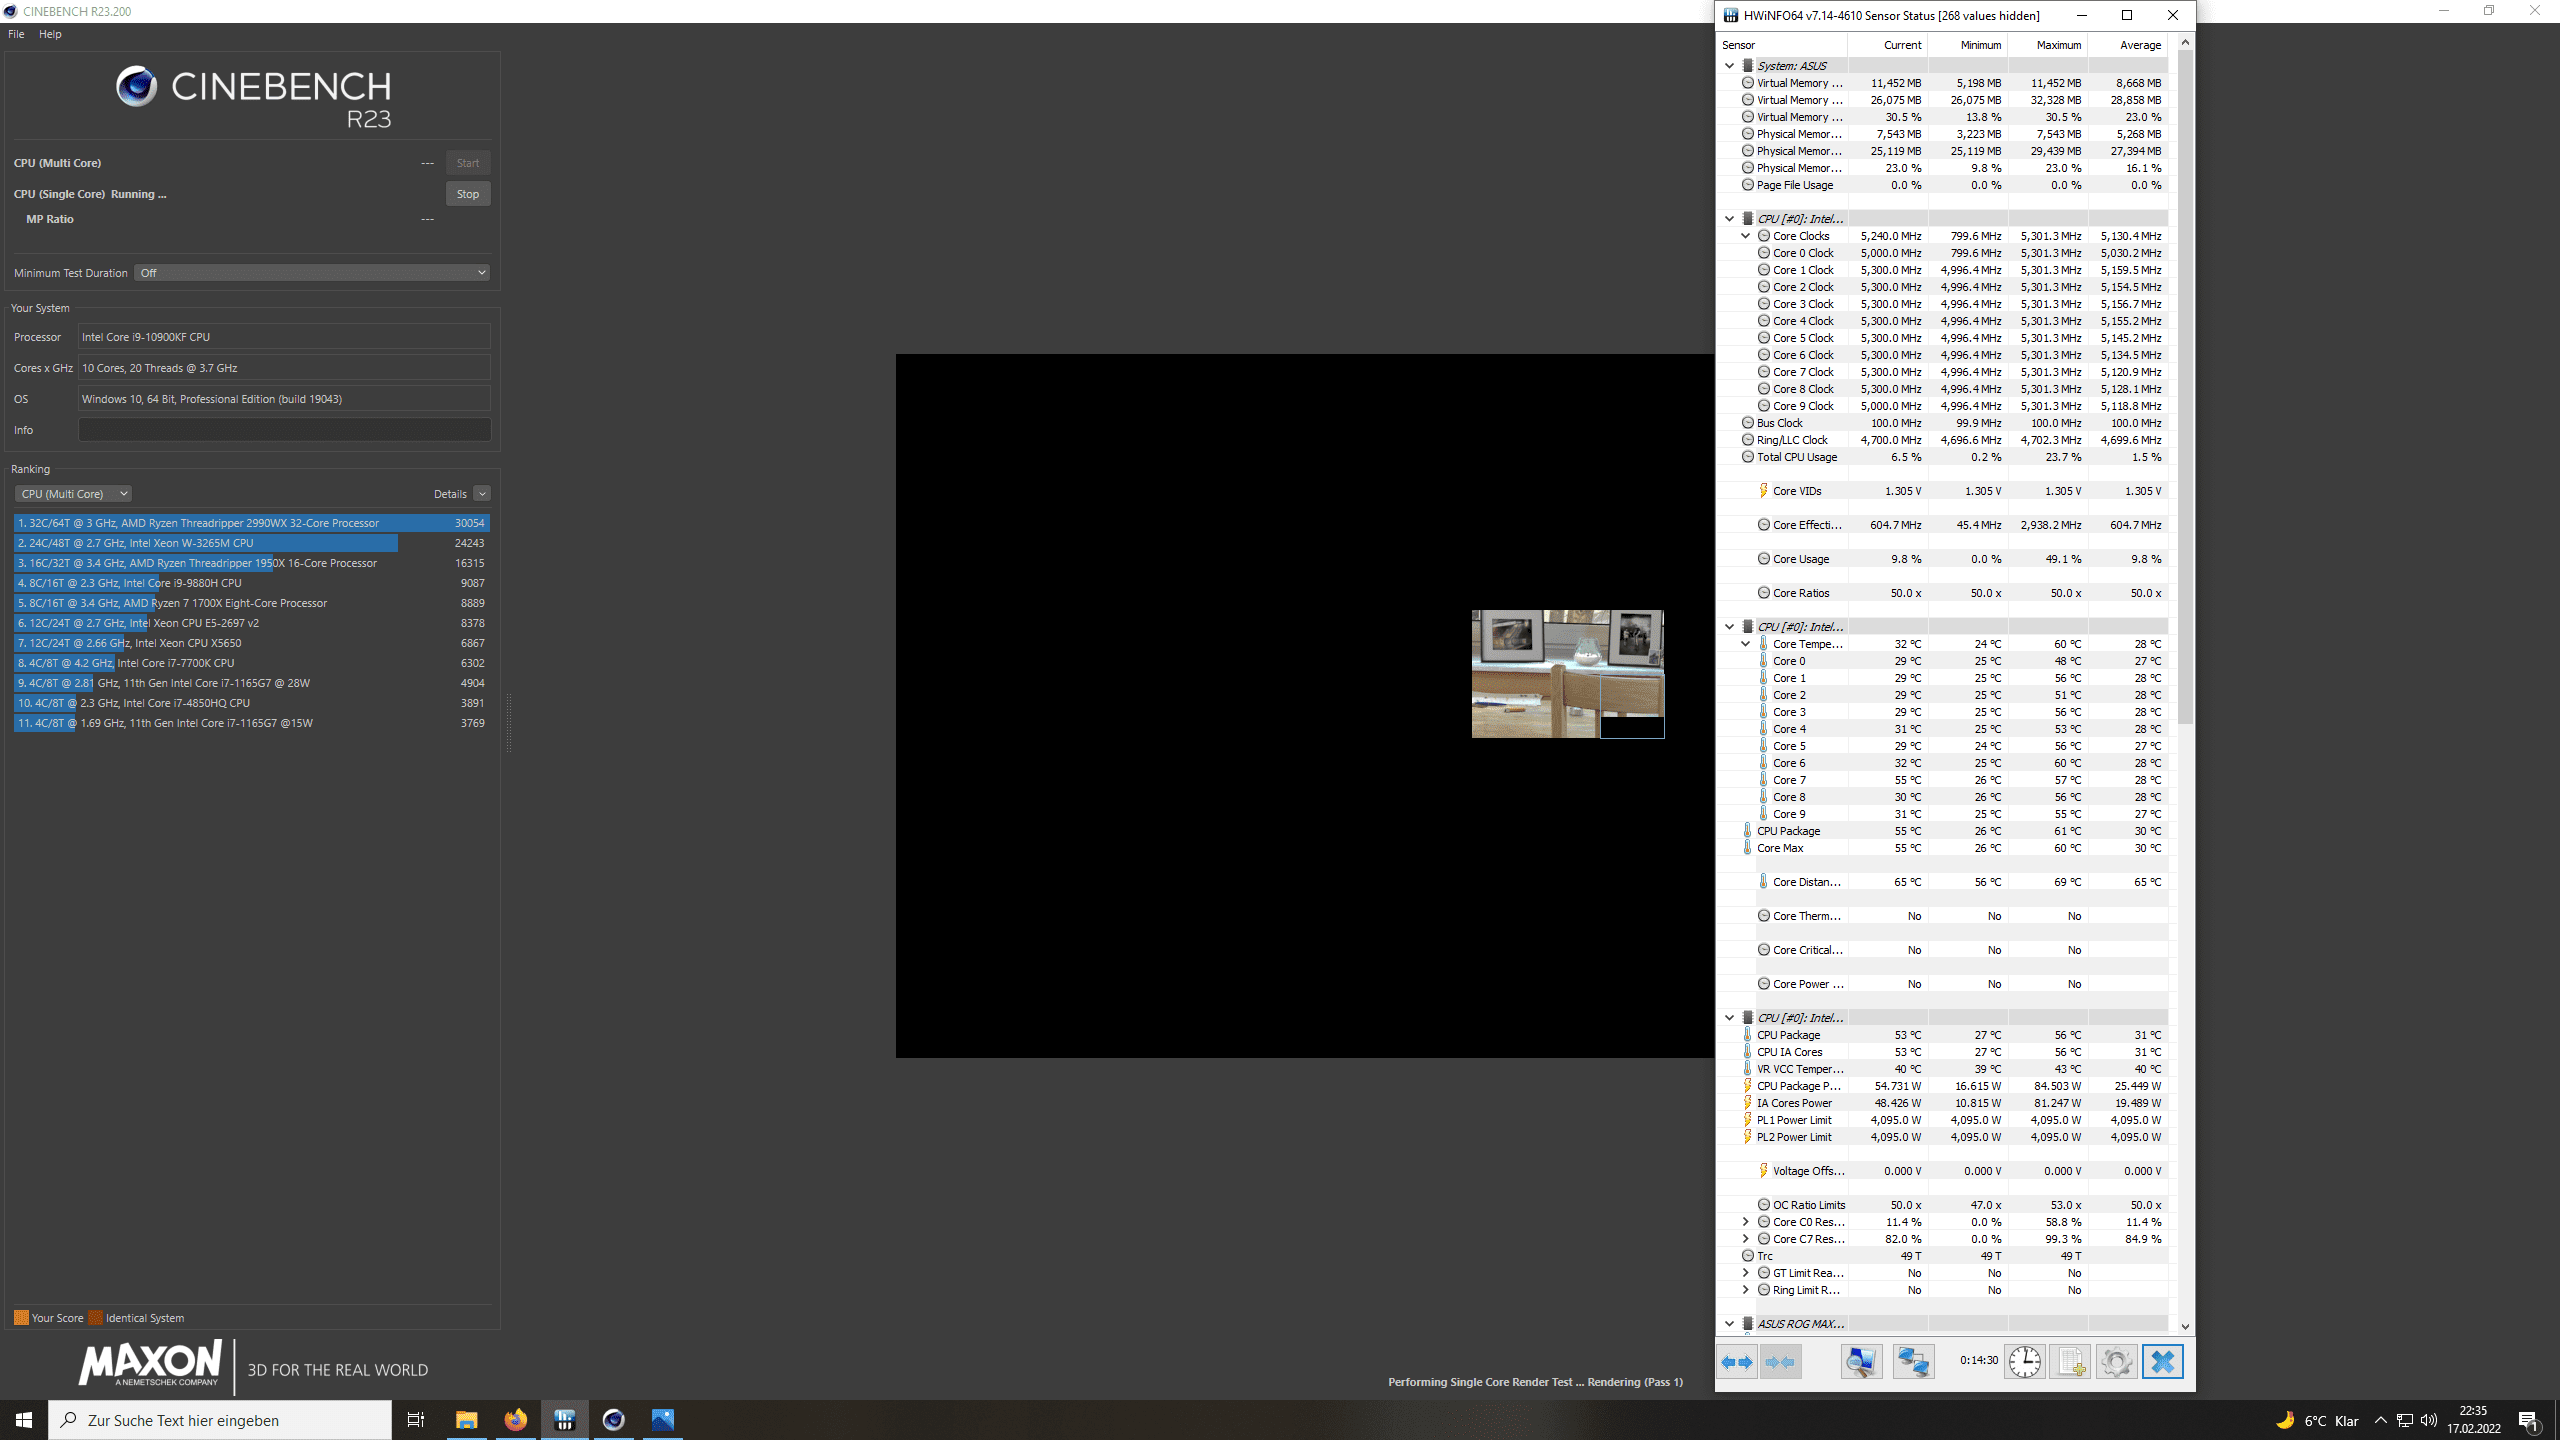Screen dimensions: 2560x1440
Task: Open HWiNFO sensor settings gear
Action: click(2116, 1362)
